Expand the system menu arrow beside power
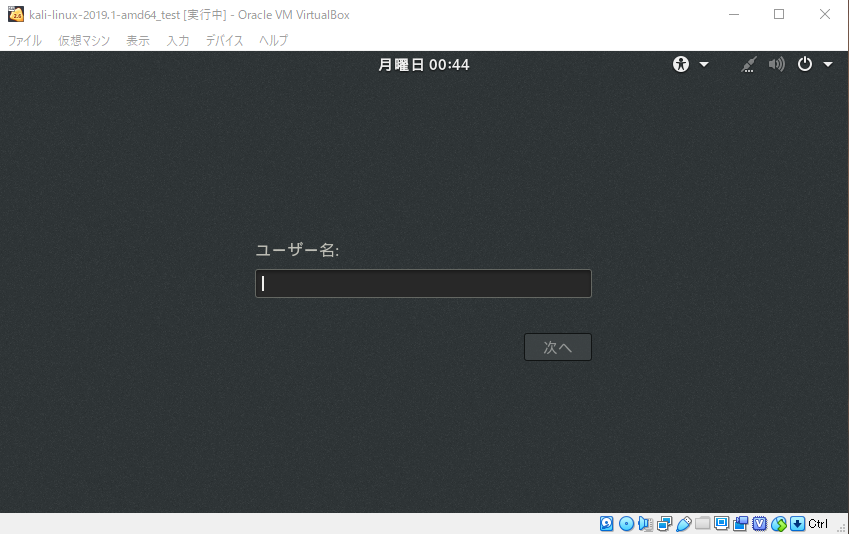849x534 pixels. point(828,64)
